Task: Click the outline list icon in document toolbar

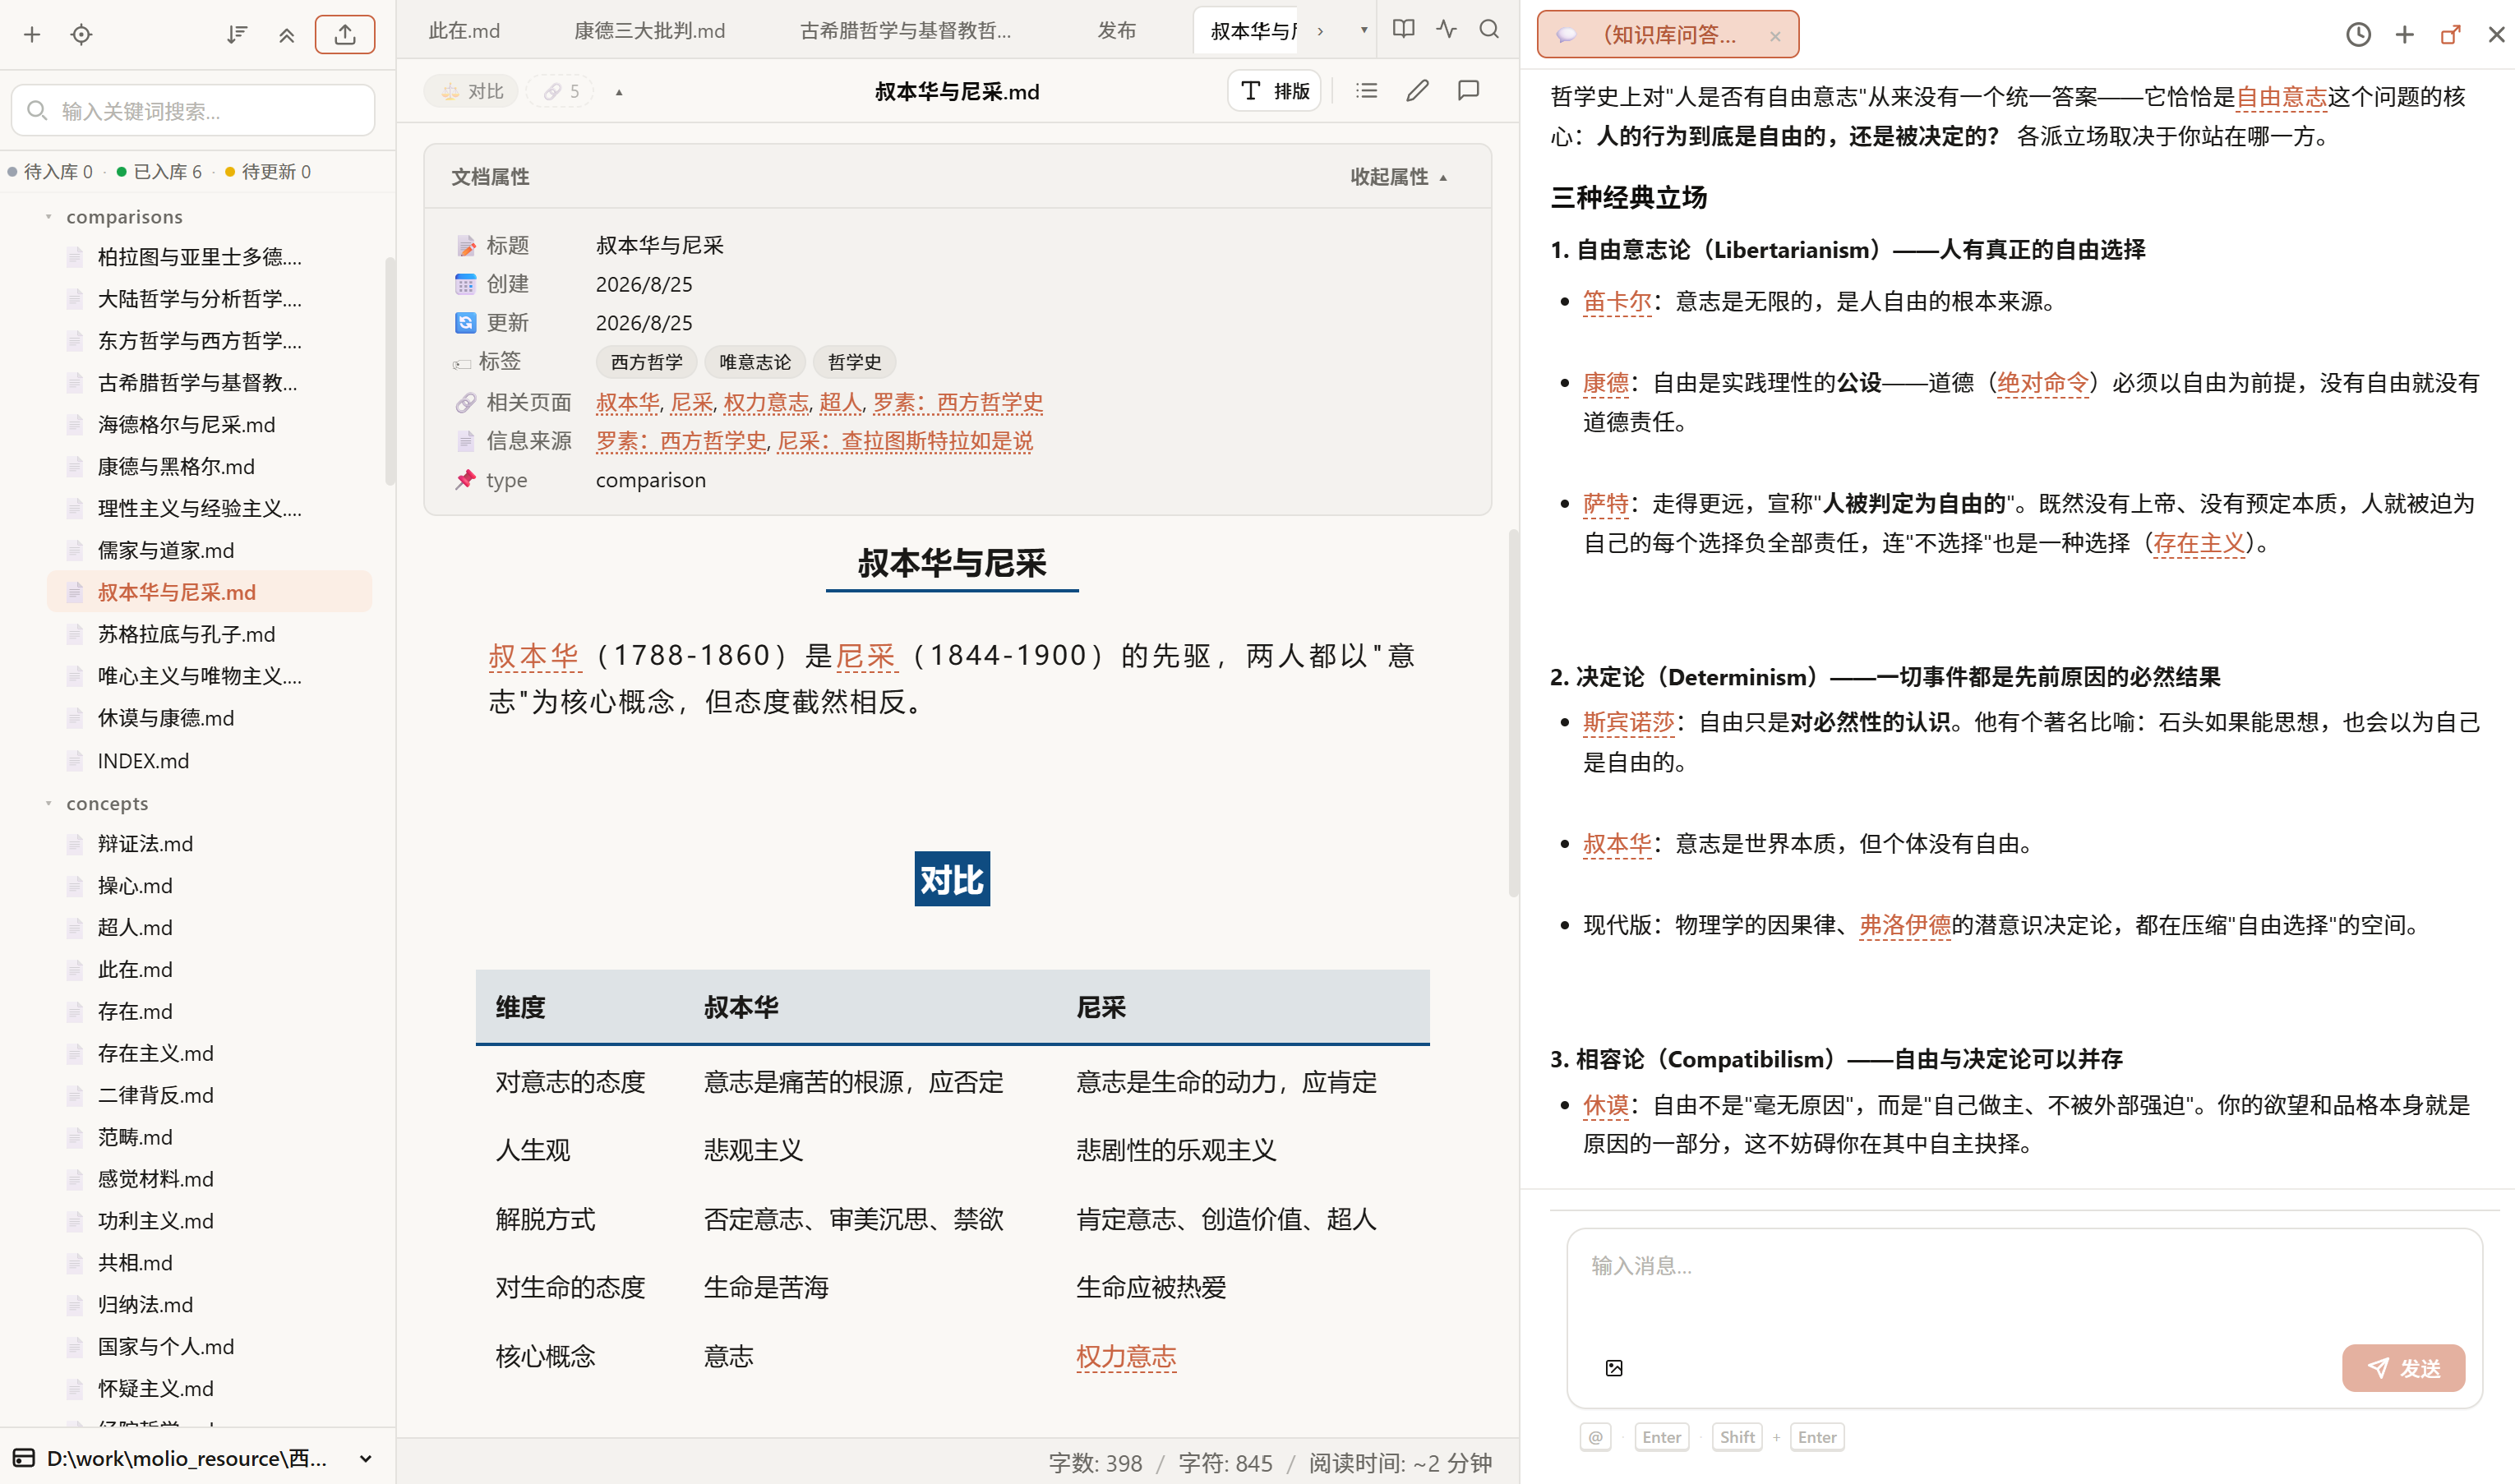Action: (1367, 91)
